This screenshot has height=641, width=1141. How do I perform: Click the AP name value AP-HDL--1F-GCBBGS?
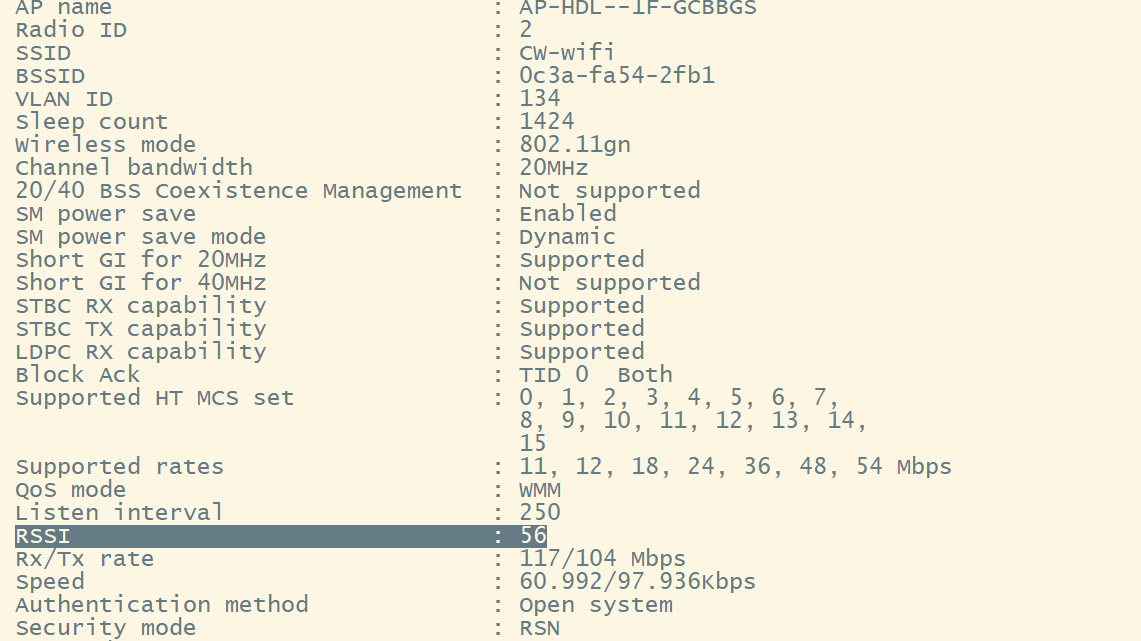pyautogui.click(x=637, y=8)
